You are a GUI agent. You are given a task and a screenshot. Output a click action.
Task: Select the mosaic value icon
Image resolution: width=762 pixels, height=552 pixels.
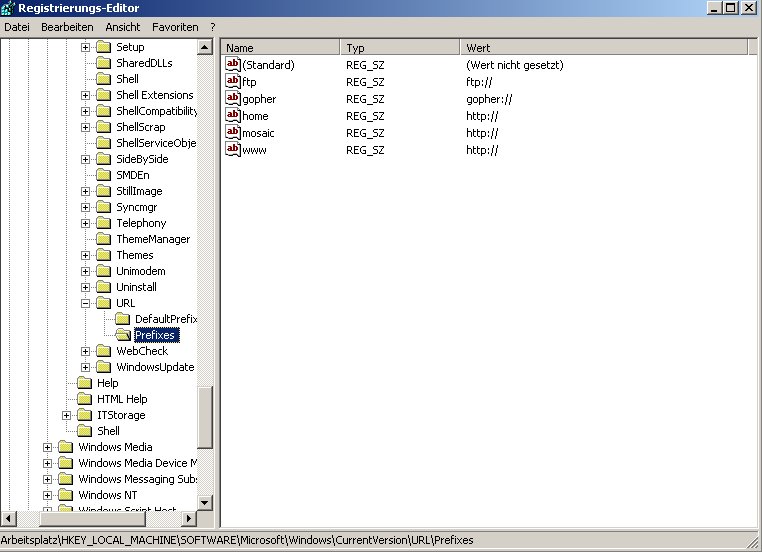tap(233, 133)
